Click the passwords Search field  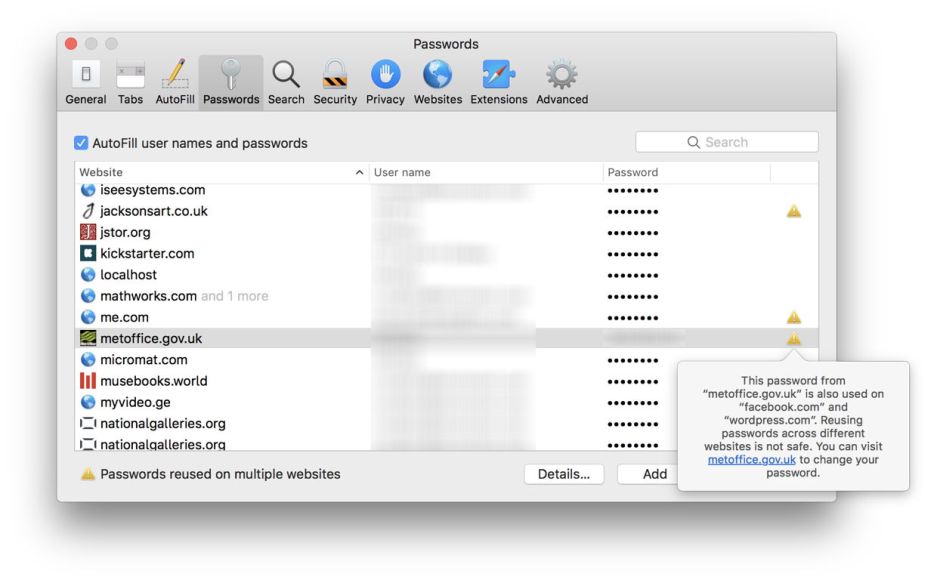click(x=727, y=142)
